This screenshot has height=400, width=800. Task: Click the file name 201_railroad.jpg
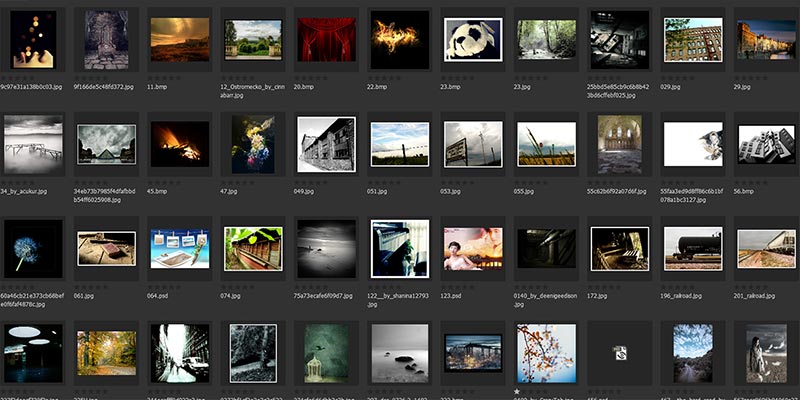[755, 296]
